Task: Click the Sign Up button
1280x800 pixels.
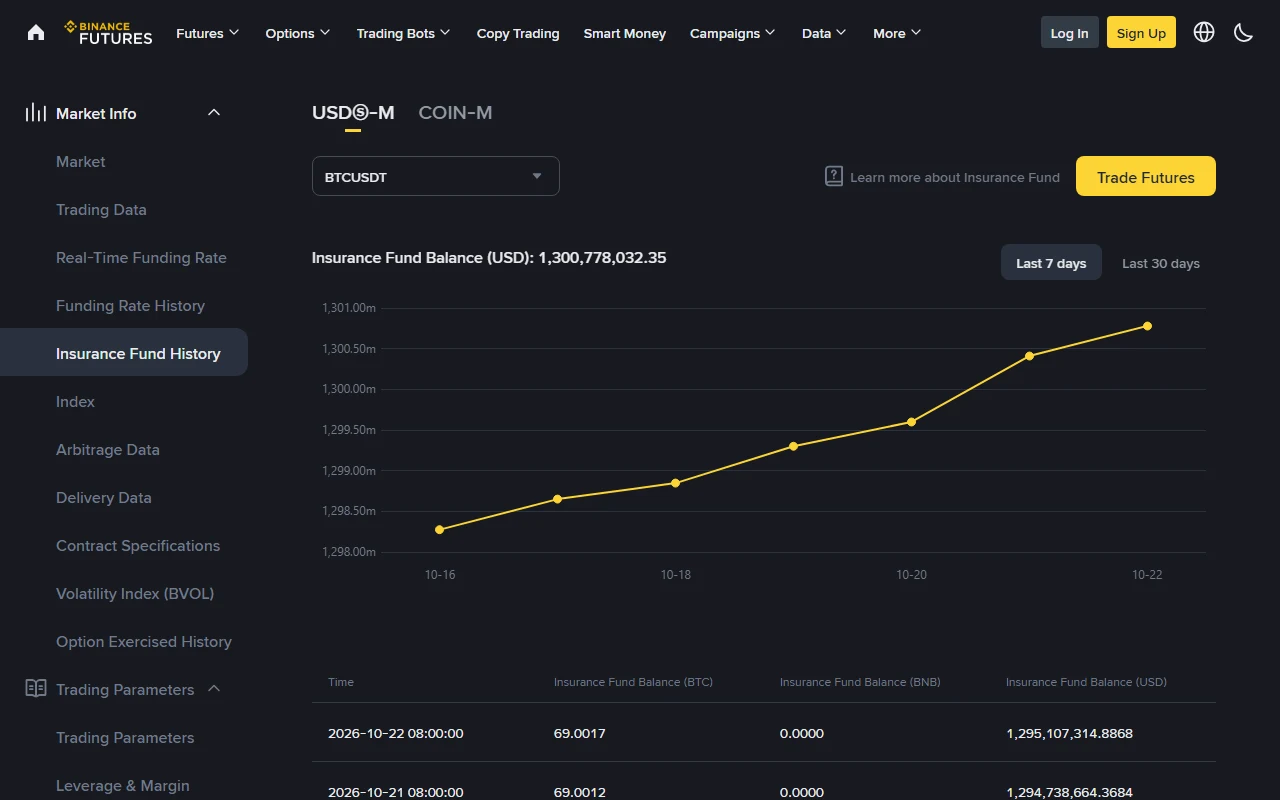Action: click(x=1141, y=33)
